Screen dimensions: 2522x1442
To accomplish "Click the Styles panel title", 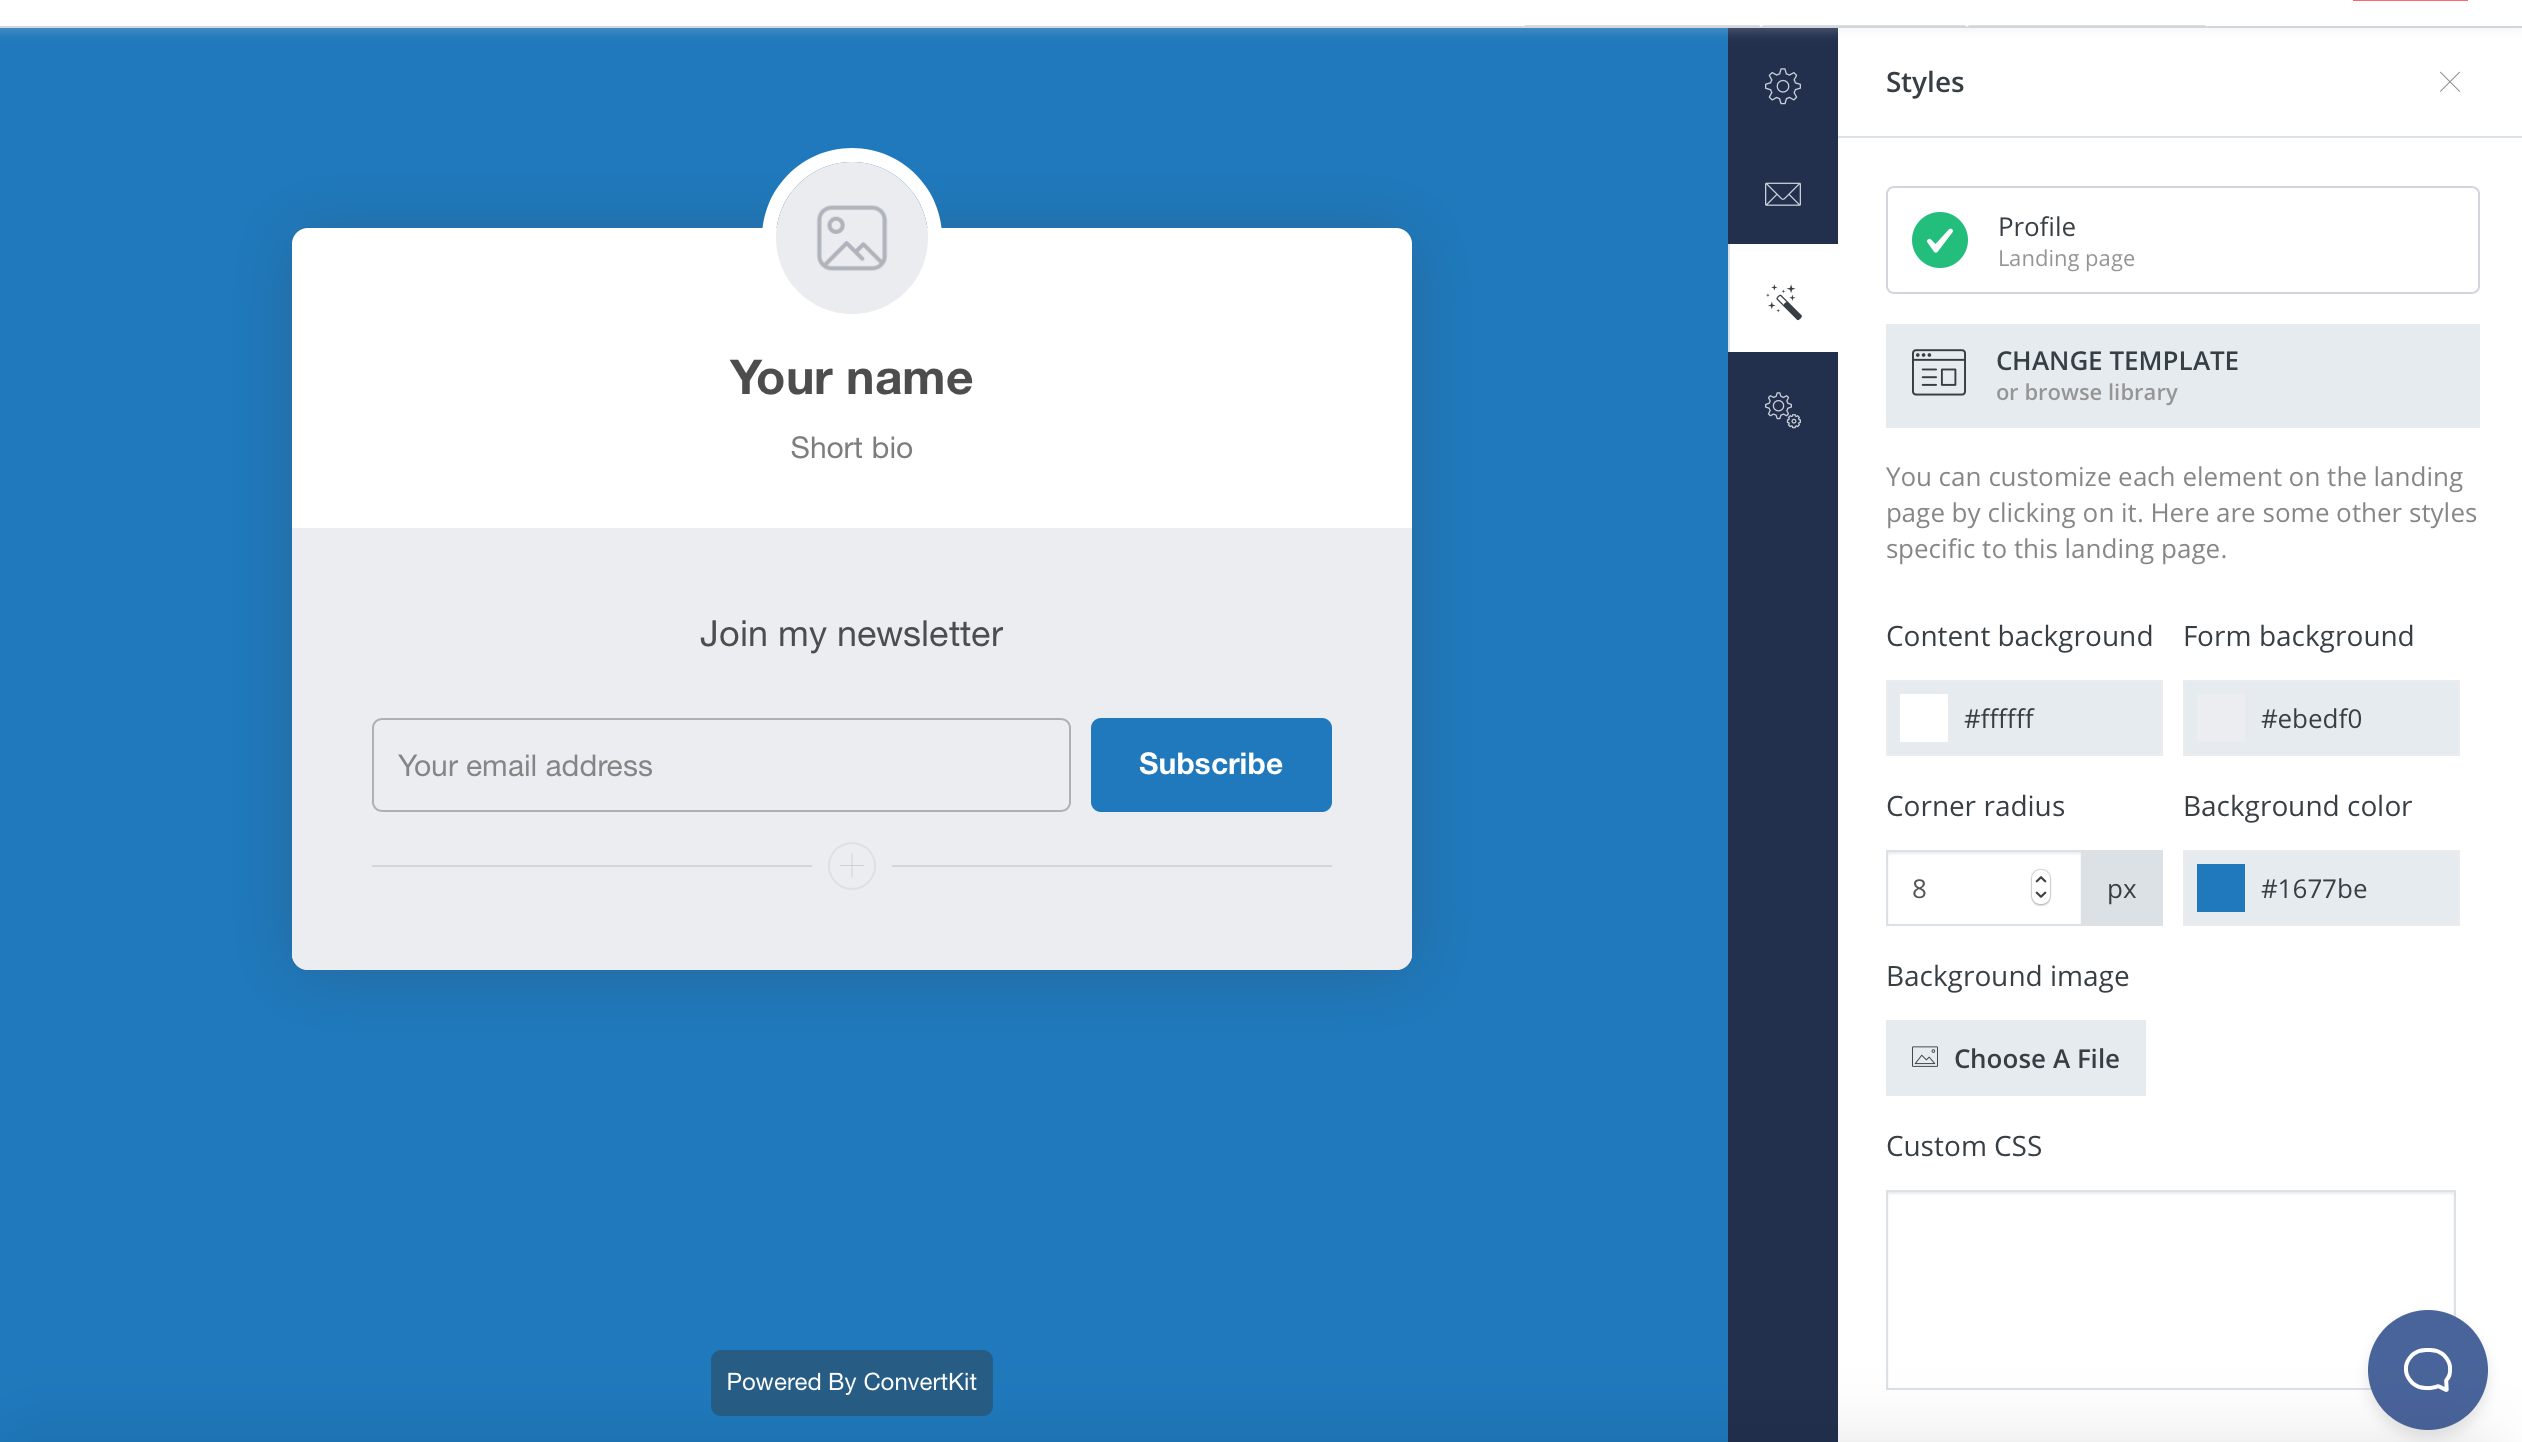I will [x=1924, y=82].
